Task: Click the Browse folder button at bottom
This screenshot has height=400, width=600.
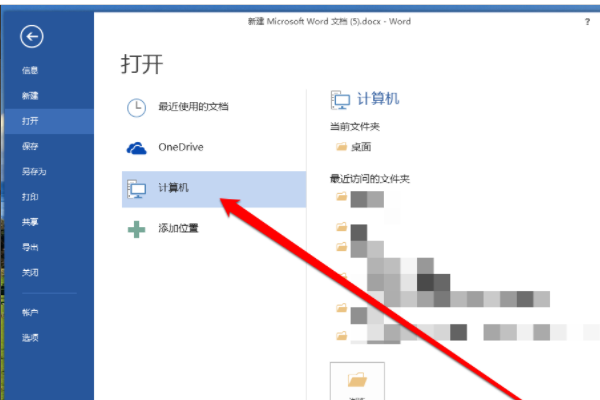Action: coord(357,381)
